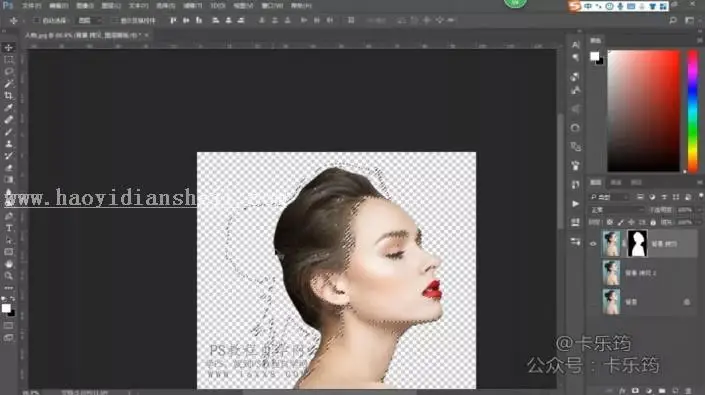Screen dimensions: 705x395
Task: Open the Color panel flyout menu
Action: point(700,40)
